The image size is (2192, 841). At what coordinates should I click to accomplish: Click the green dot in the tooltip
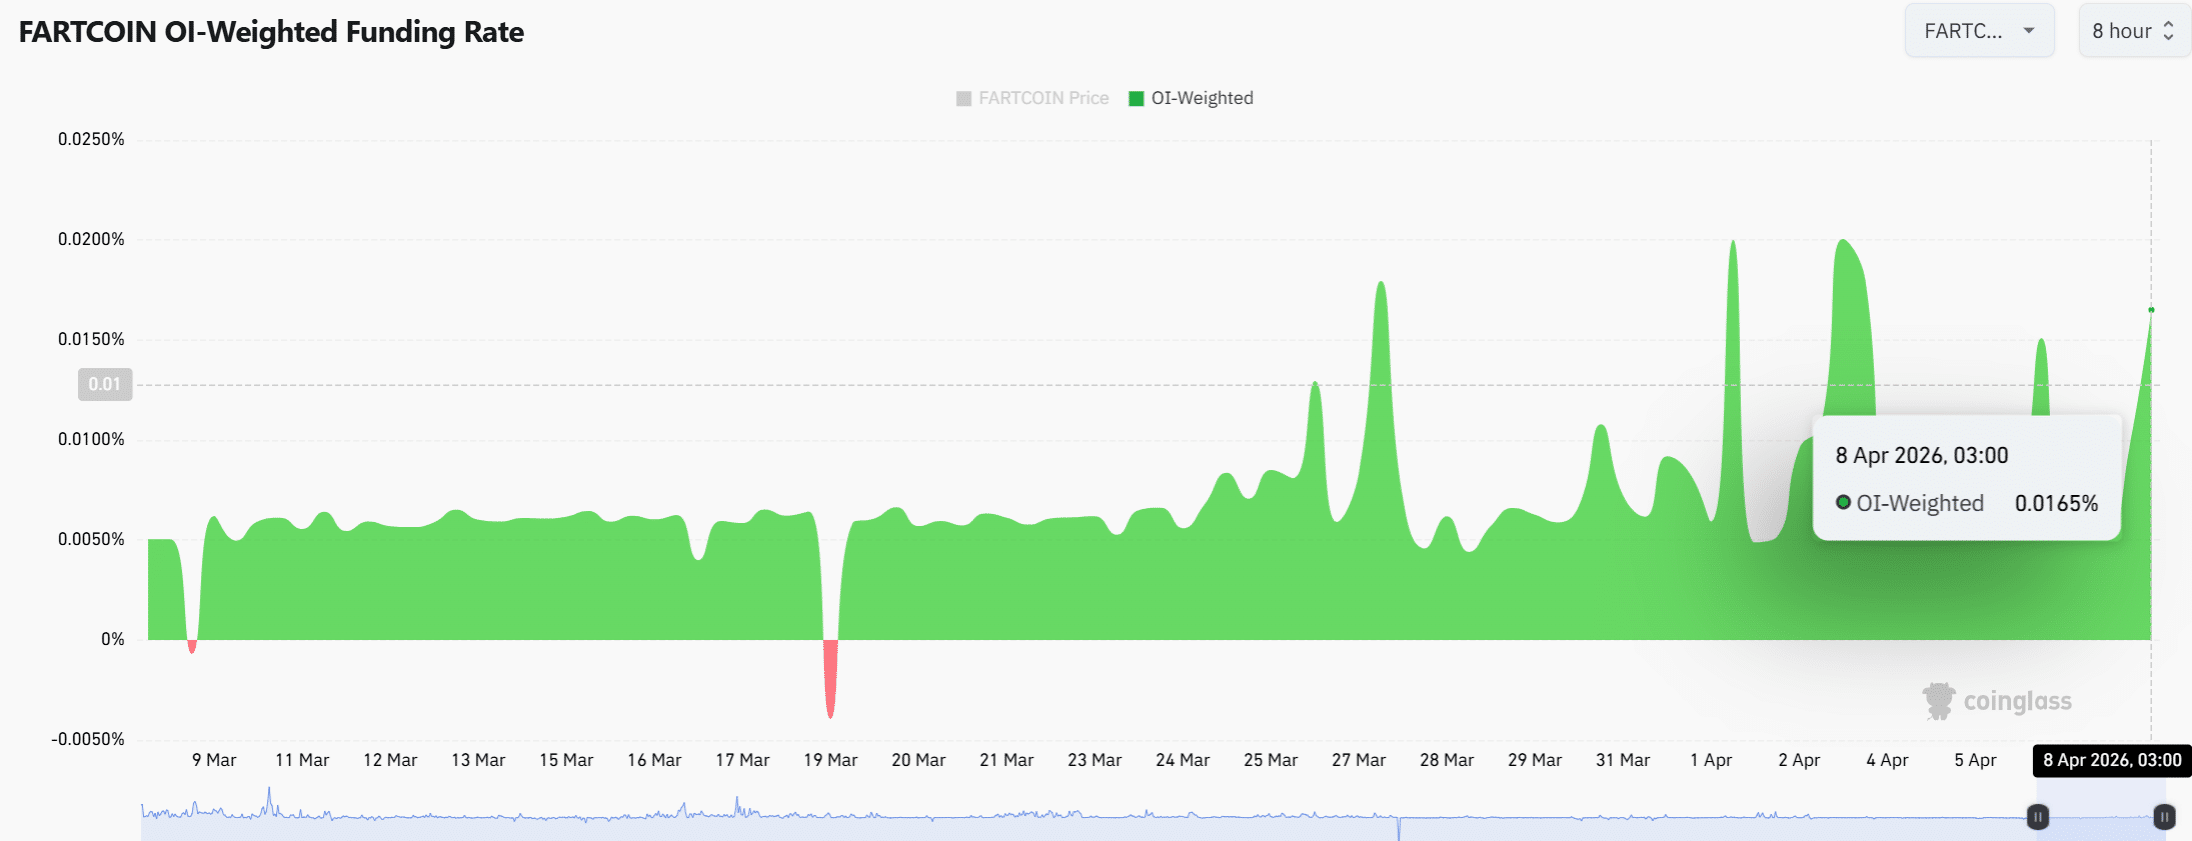[x=1843, y=502]
